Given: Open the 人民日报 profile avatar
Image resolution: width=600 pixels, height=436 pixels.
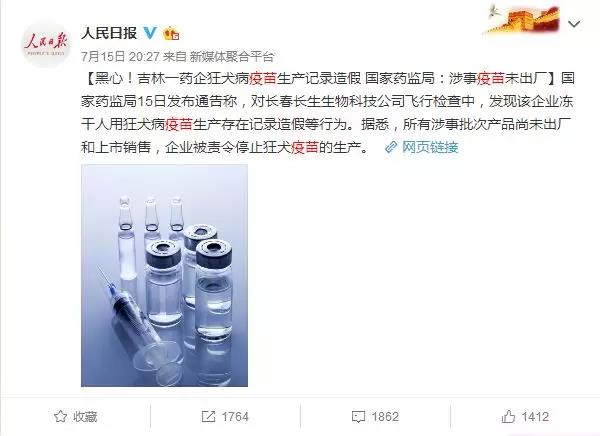Looking at the screenshot, I should (x=46, y=44).
